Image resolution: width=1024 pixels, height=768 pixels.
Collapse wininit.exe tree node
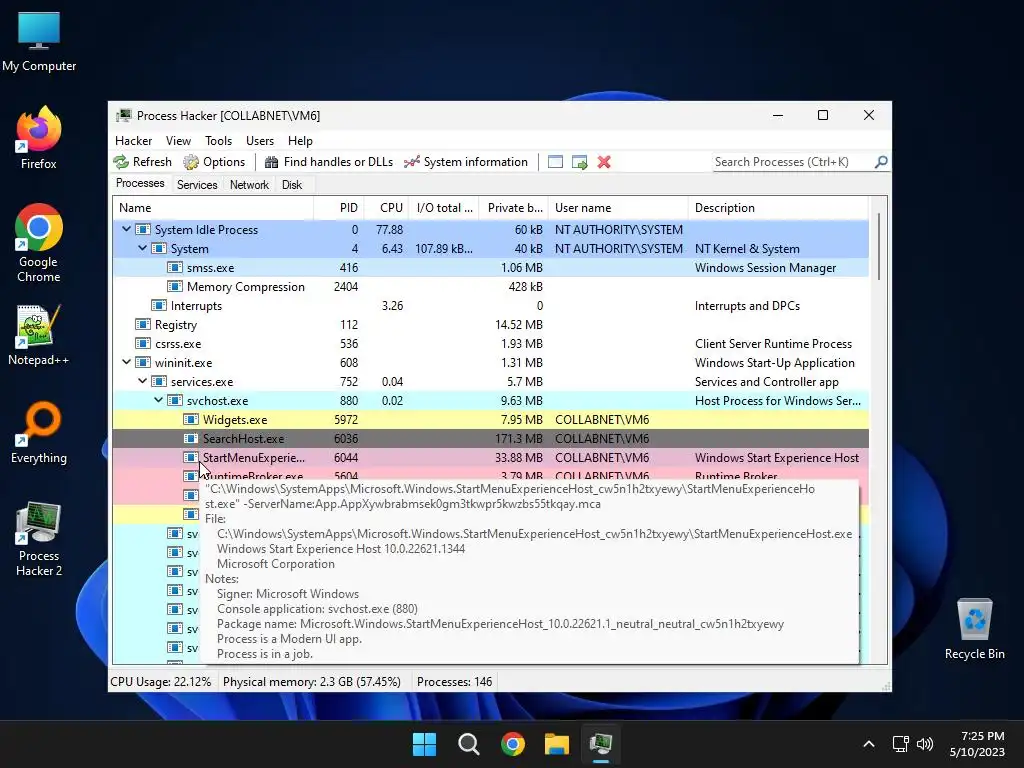(x=127, y=362)
